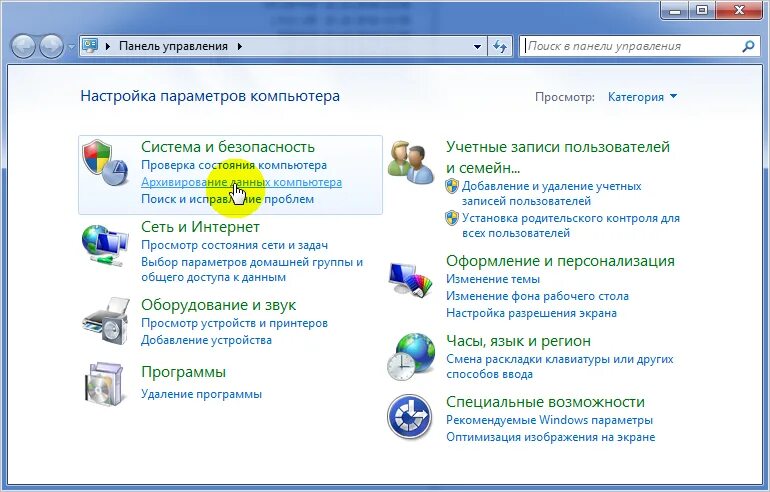Minimize the Control Panel window
Viewport: 770px width, 492px height.
[675, 9]
